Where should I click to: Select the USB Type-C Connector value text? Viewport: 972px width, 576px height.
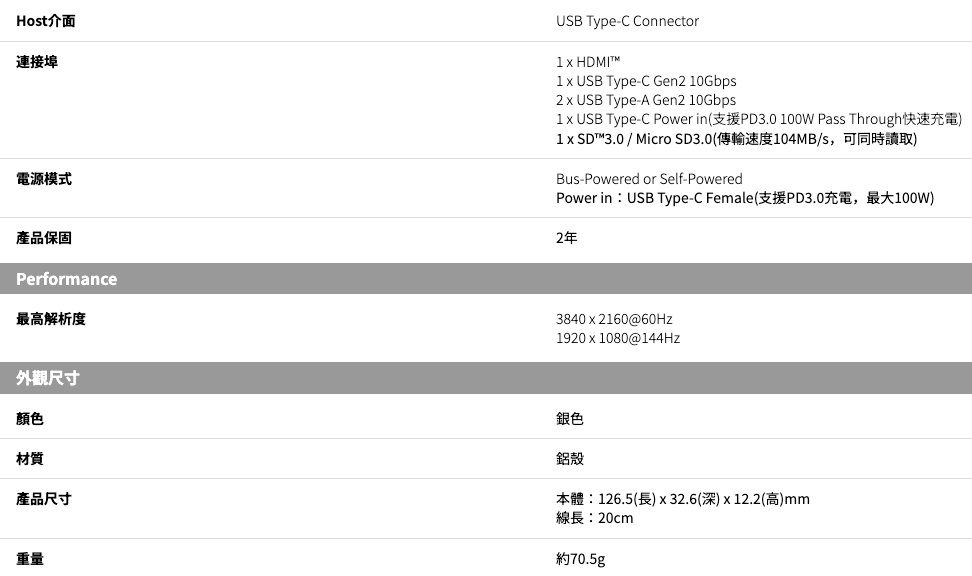pos(627,21)
